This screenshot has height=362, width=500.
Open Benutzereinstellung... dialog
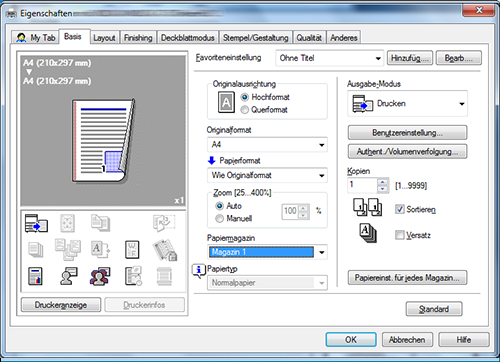point(407,133)
